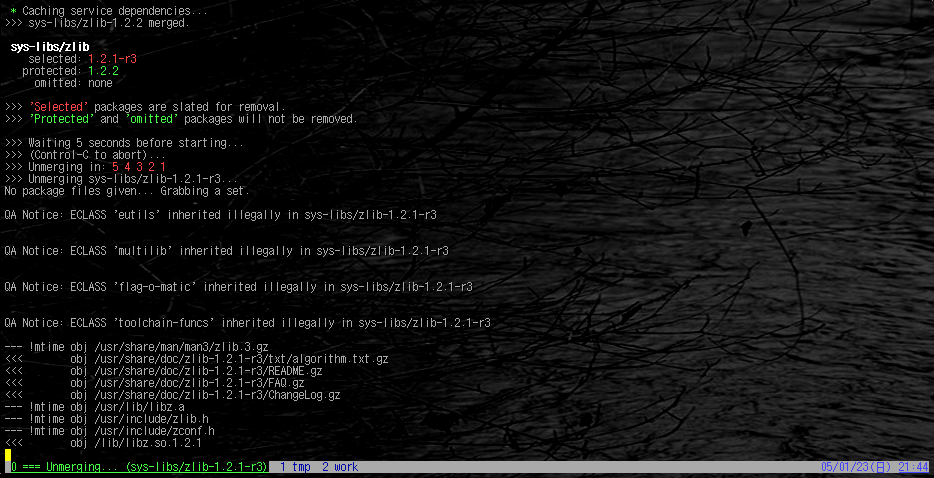934x478 pixels.
Task: Click the green 'omitted' quoted word
Action: coord(151,119)
